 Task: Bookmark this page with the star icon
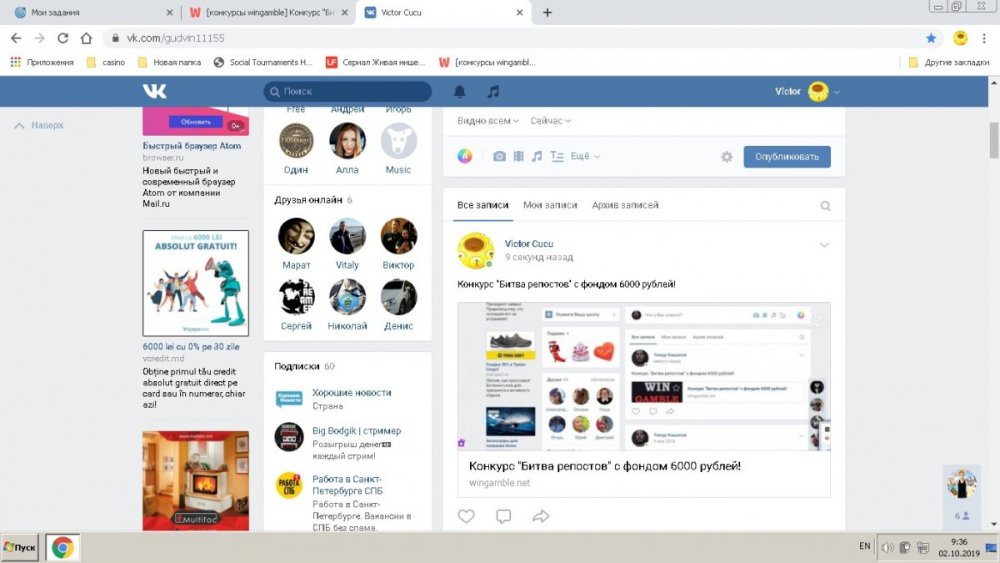point(931,38)
